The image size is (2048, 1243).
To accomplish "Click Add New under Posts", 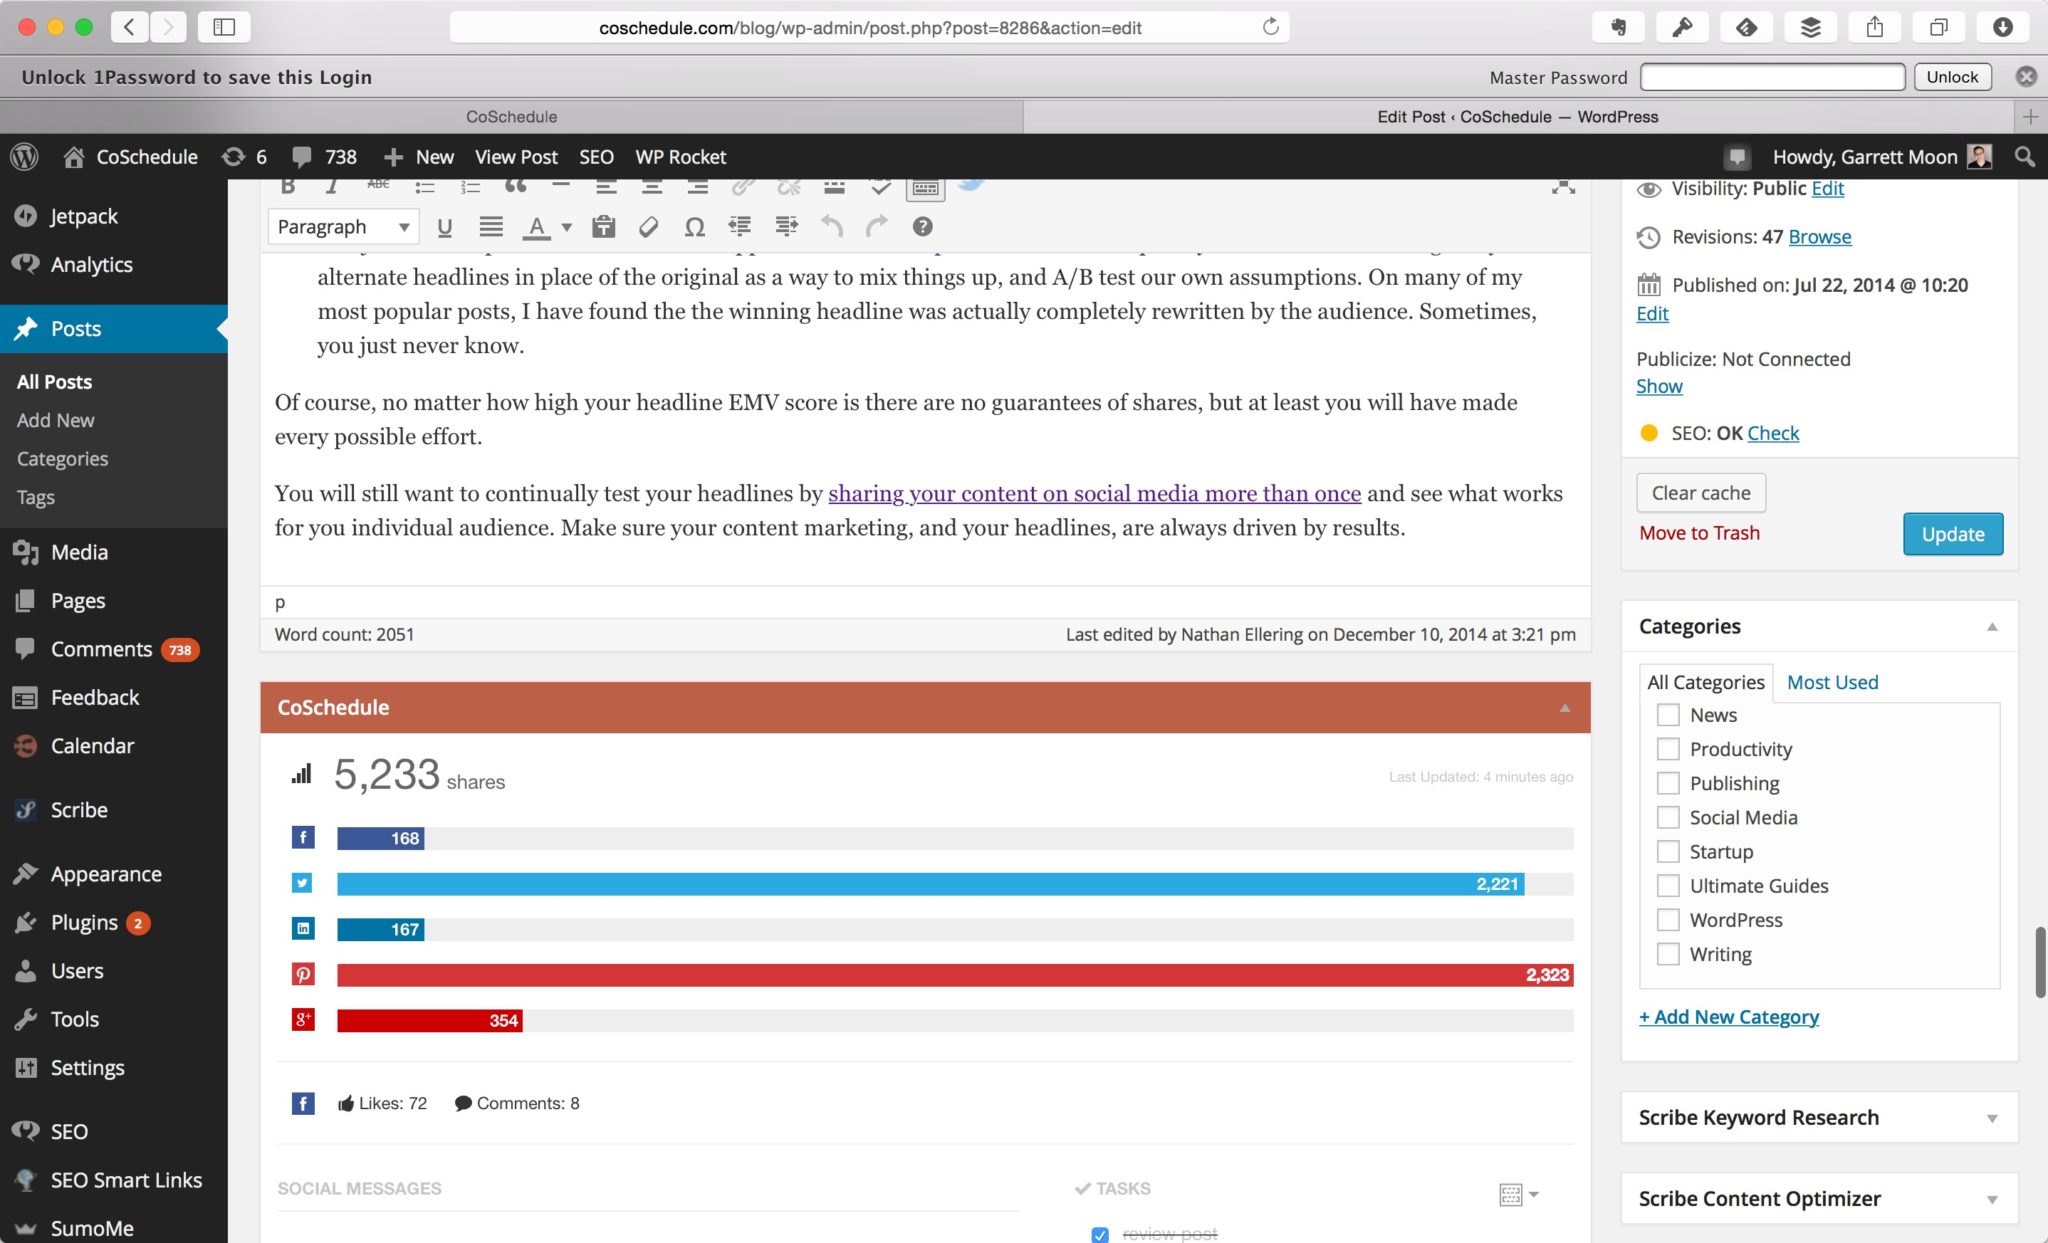I will click(x=55, y=420).
